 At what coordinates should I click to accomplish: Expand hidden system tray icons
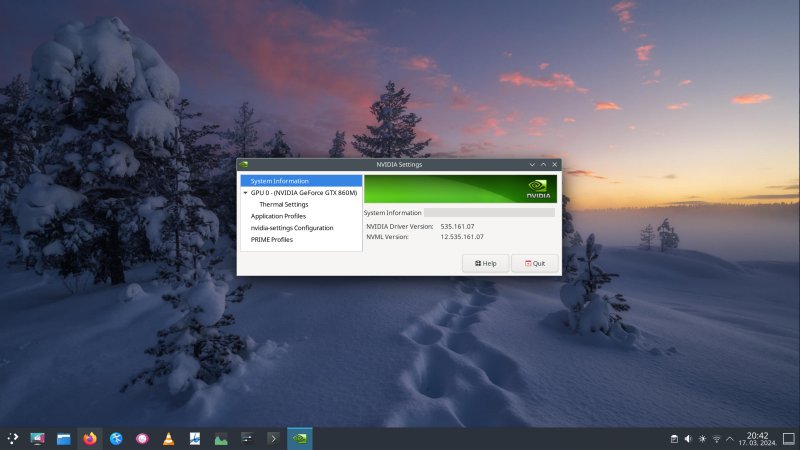pos(730,439)
